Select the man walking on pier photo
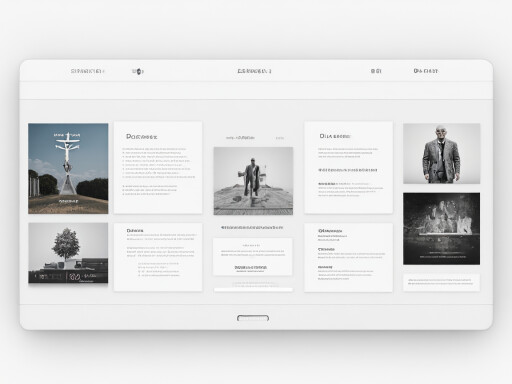 253,181
